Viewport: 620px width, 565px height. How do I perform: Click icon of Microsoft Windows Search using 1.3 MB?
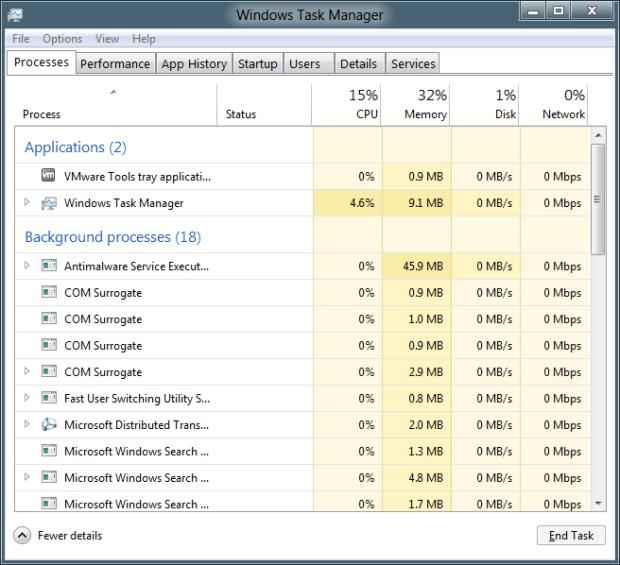(x=49, y=450)
